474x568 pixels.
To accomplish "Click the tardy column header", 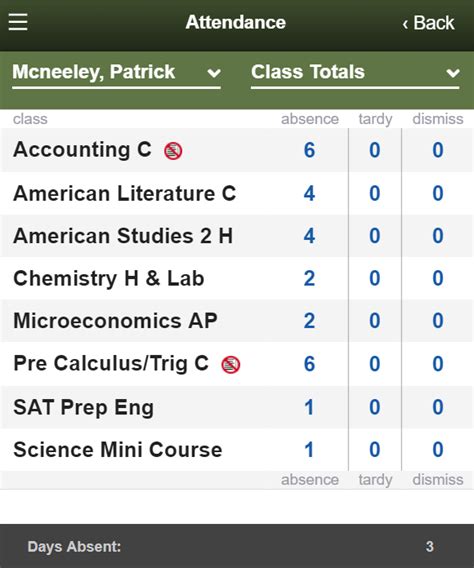I will coord(376,119).
